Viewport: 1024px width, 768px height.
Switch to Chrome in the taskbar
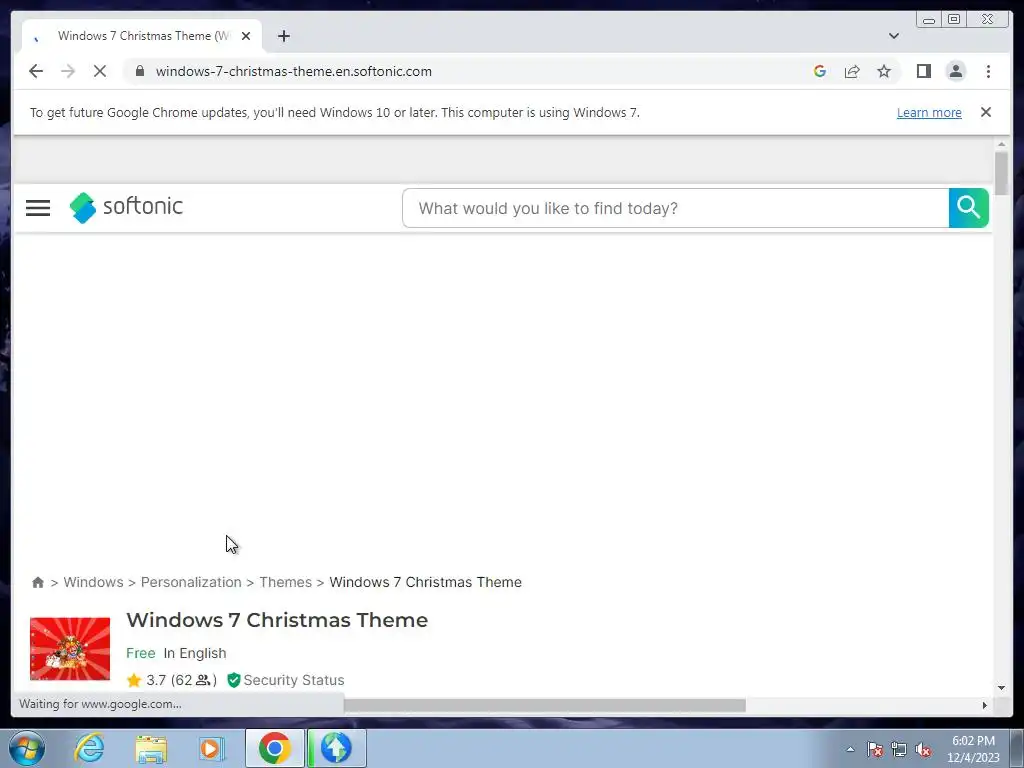point(274,748)
